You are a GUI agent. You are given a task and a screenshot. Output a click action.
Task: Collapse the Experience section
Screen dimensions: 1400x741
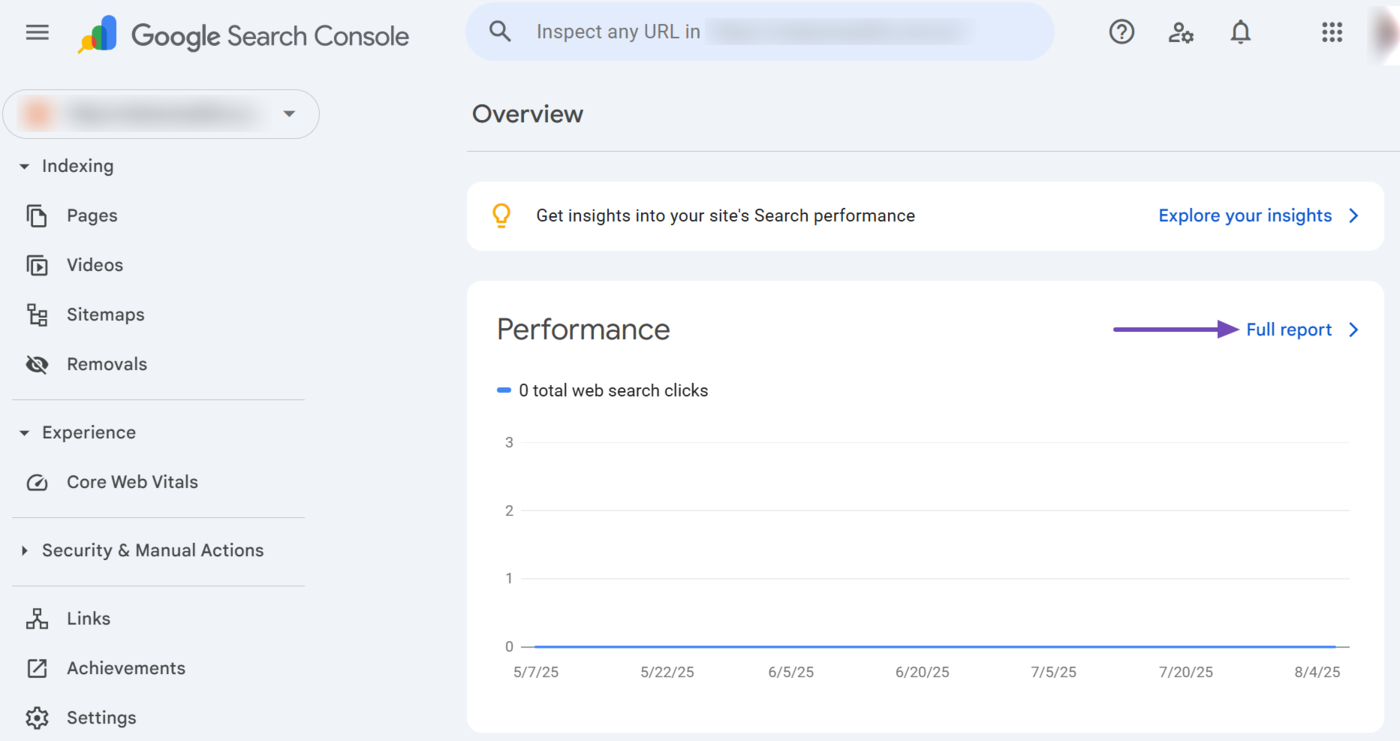[x=25, y=433]
